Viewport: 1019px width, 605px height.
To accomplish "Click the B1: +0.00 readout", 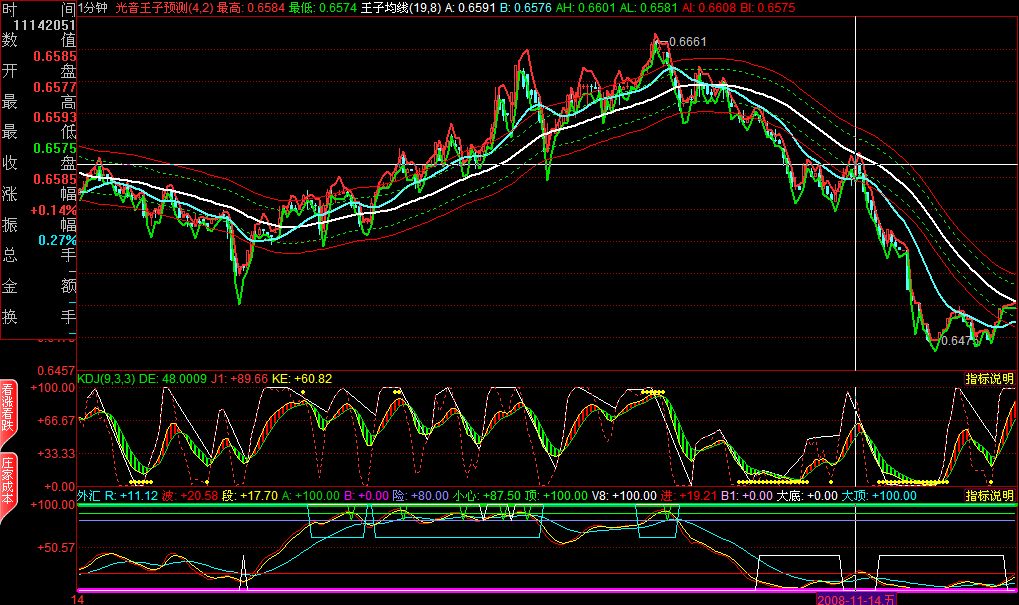I will pyautogui.click(x=747, y=496).
